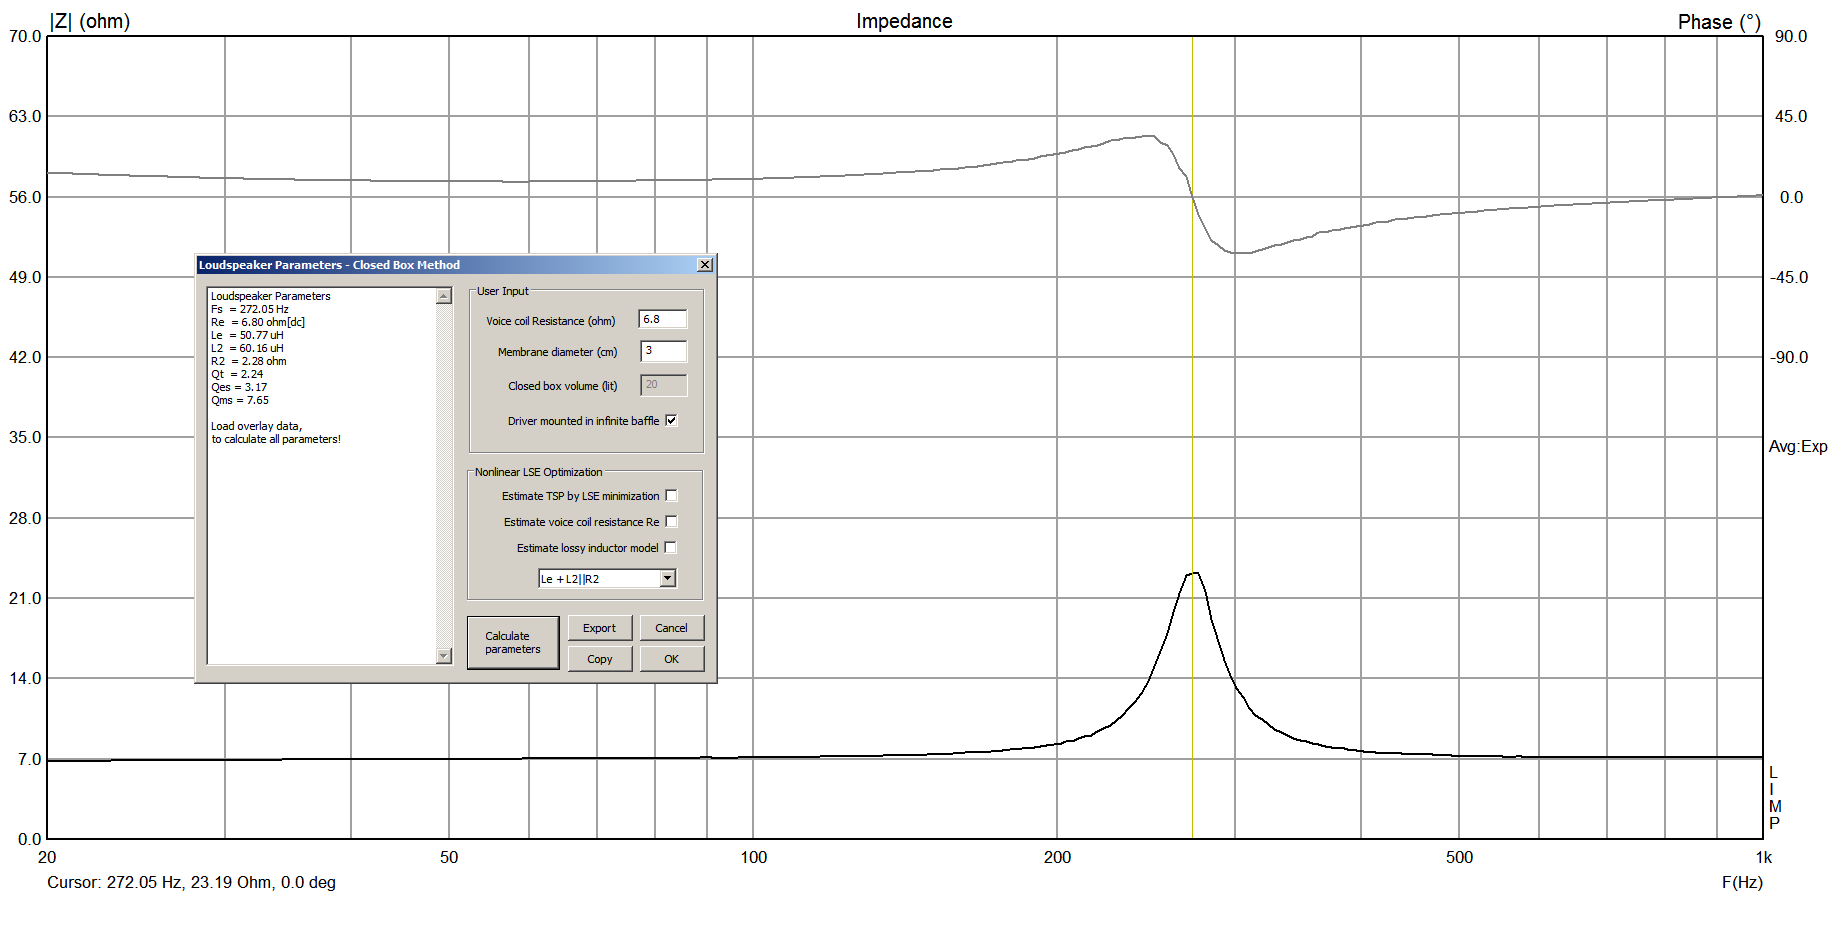Uncheck Driver mounted in infinite baffle
Screen dimensions: 1832x942
coord(671,421)
